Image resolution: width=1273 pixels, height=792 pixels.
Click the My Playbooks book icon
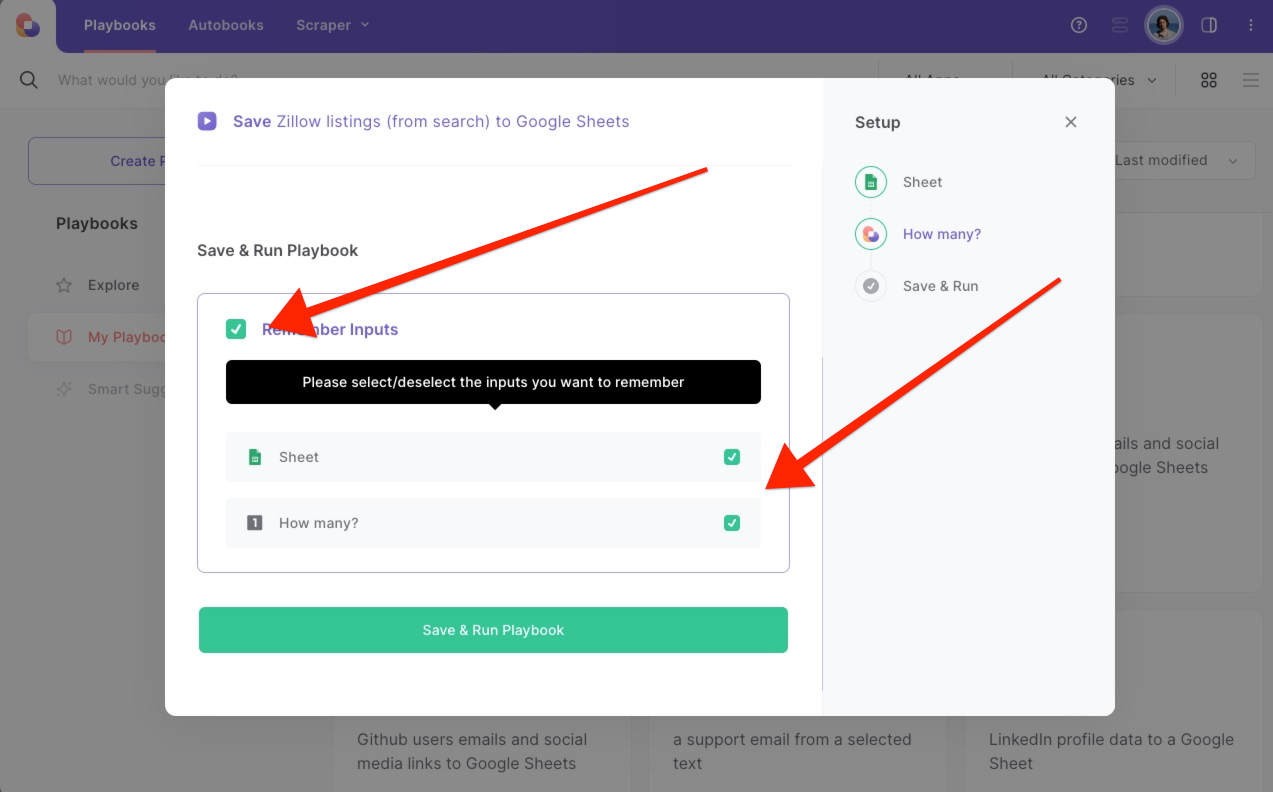64,337
